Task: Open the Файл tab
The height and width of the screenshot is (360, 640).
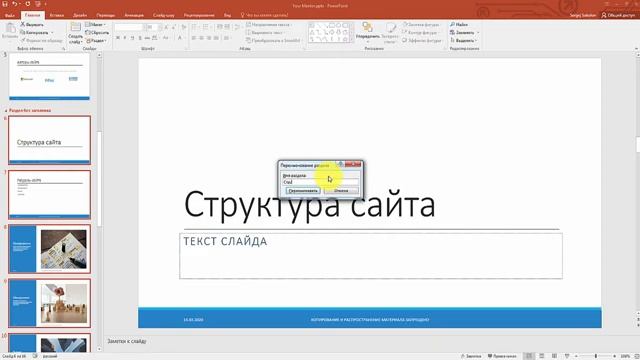Action: click(x=10, y=15)
